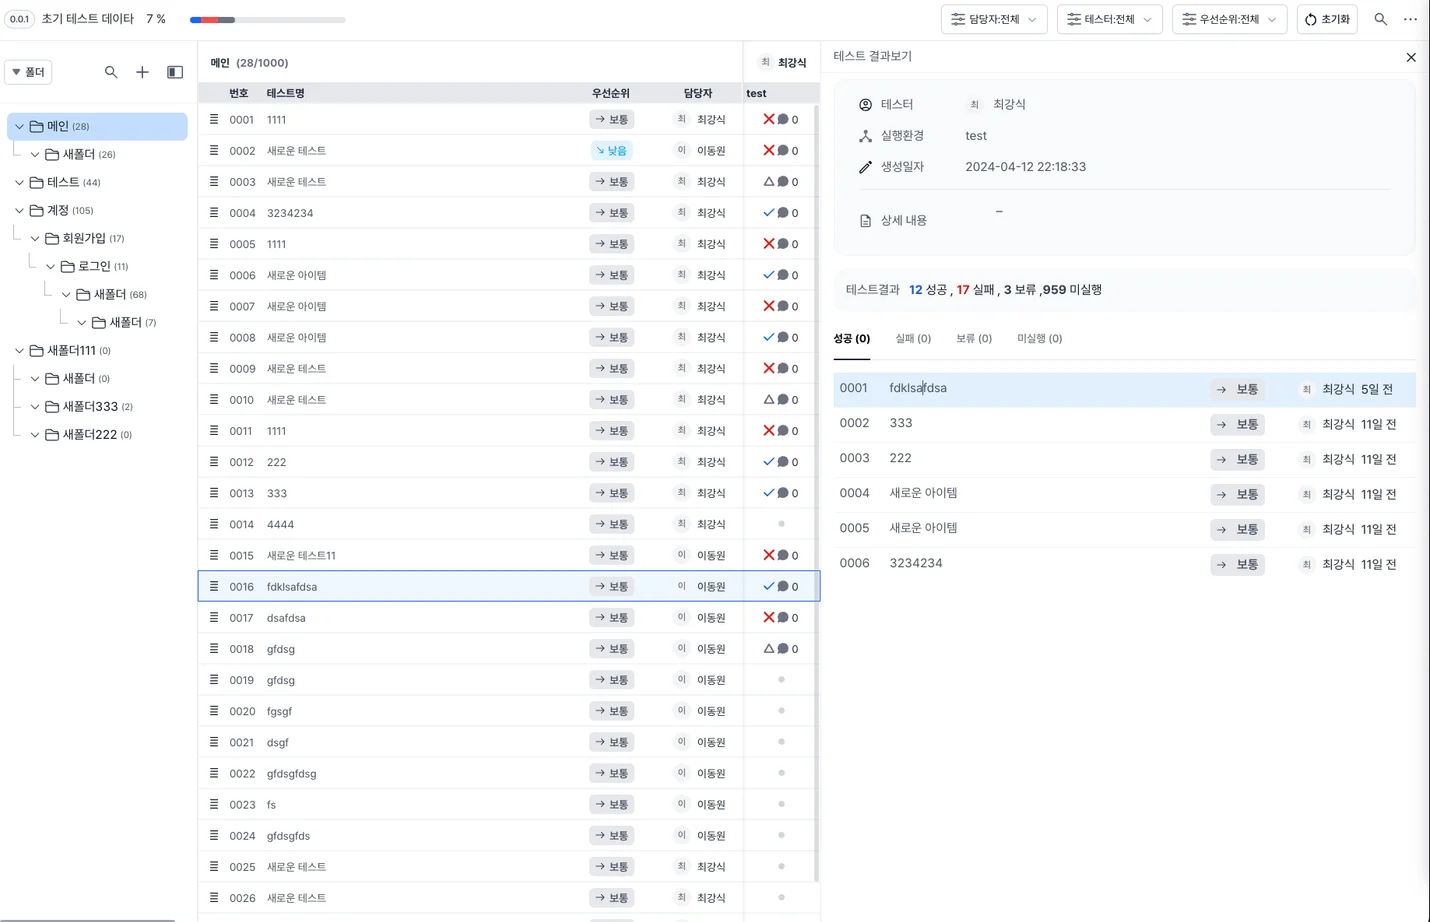Click drag handle icon of row 0026
Screen dimensions: 1430x922
pyautogui.click(x=214, y=897)
